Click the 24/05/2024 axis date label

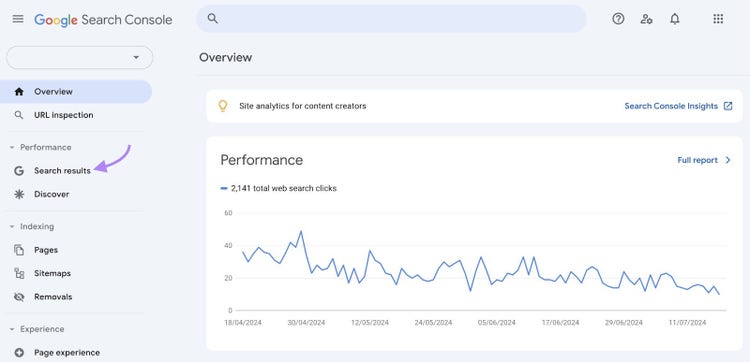(433, 323)
